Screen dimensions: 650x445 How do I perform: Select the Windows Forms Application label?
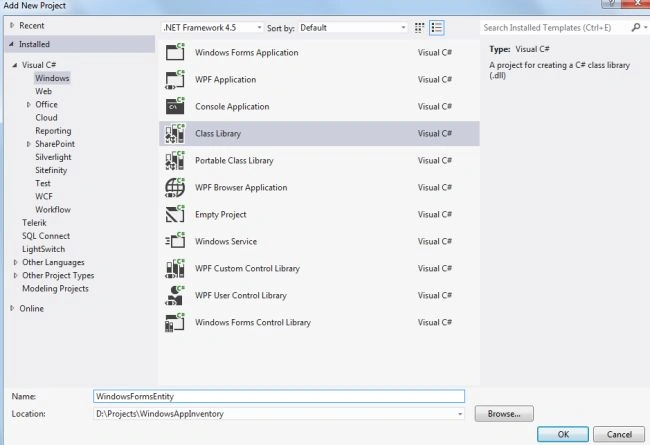tap(247, 53)
